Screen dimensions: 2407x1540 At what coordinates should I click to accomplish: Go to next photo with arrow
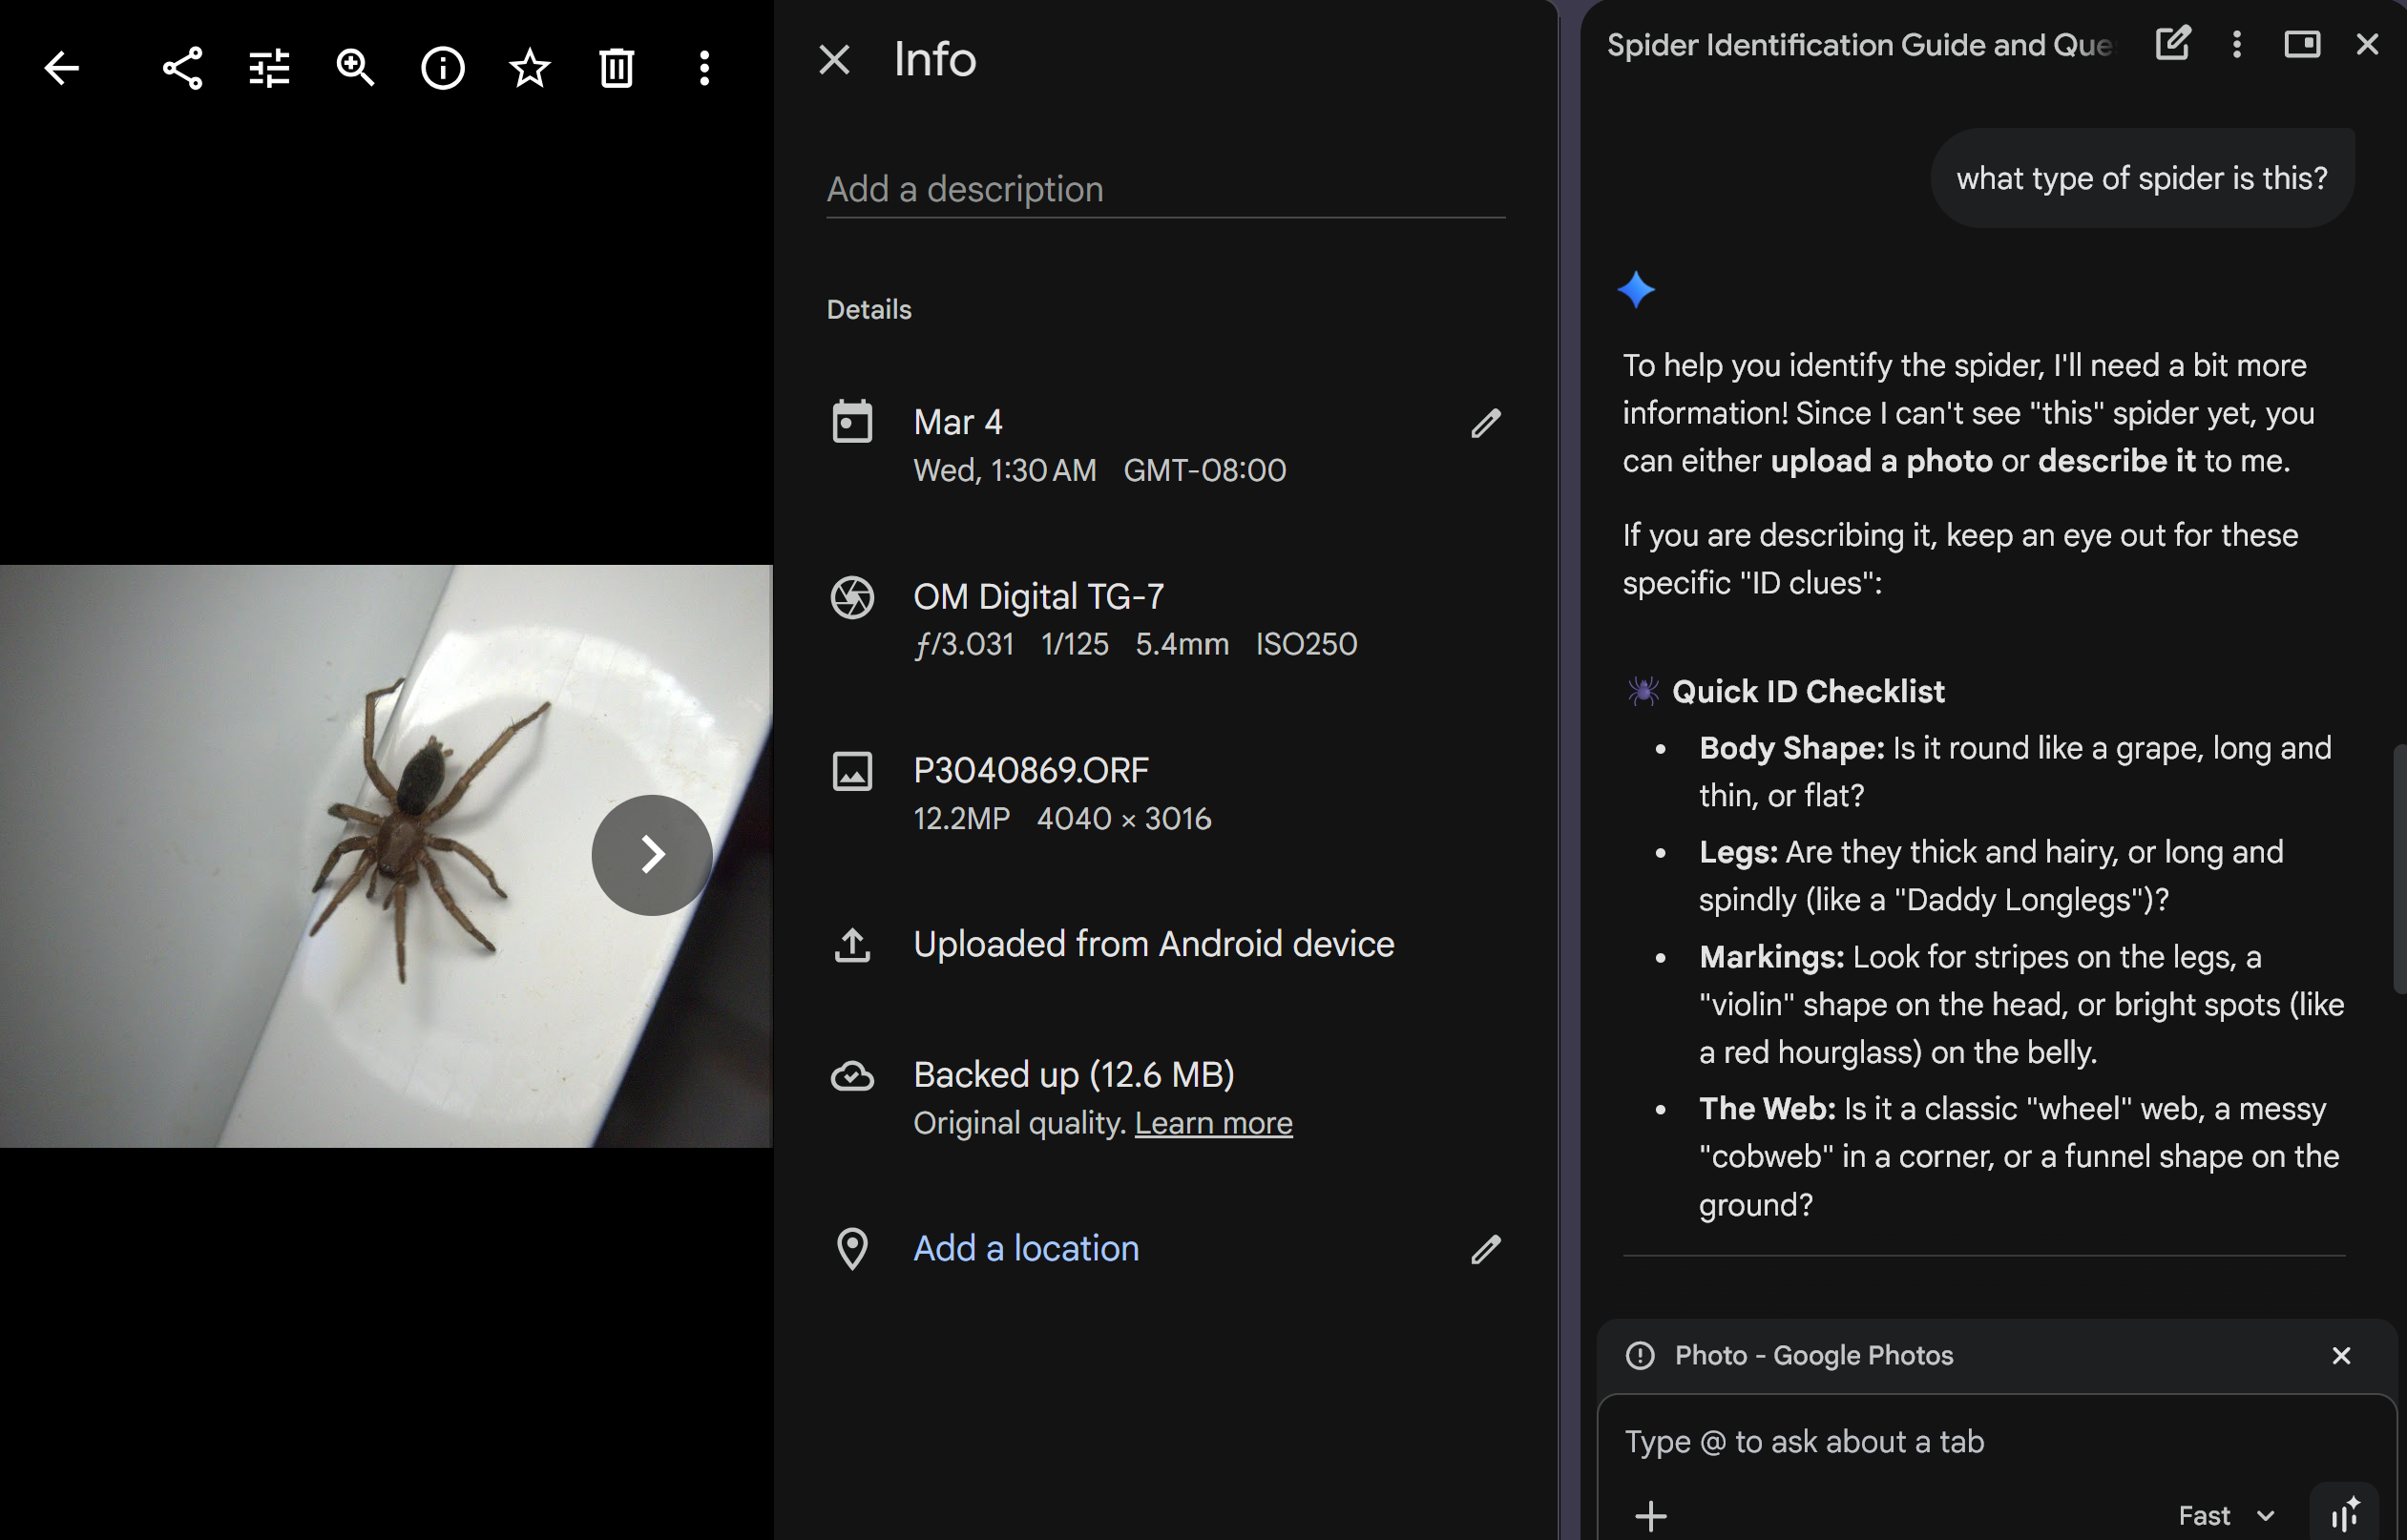tap(651, 855)
